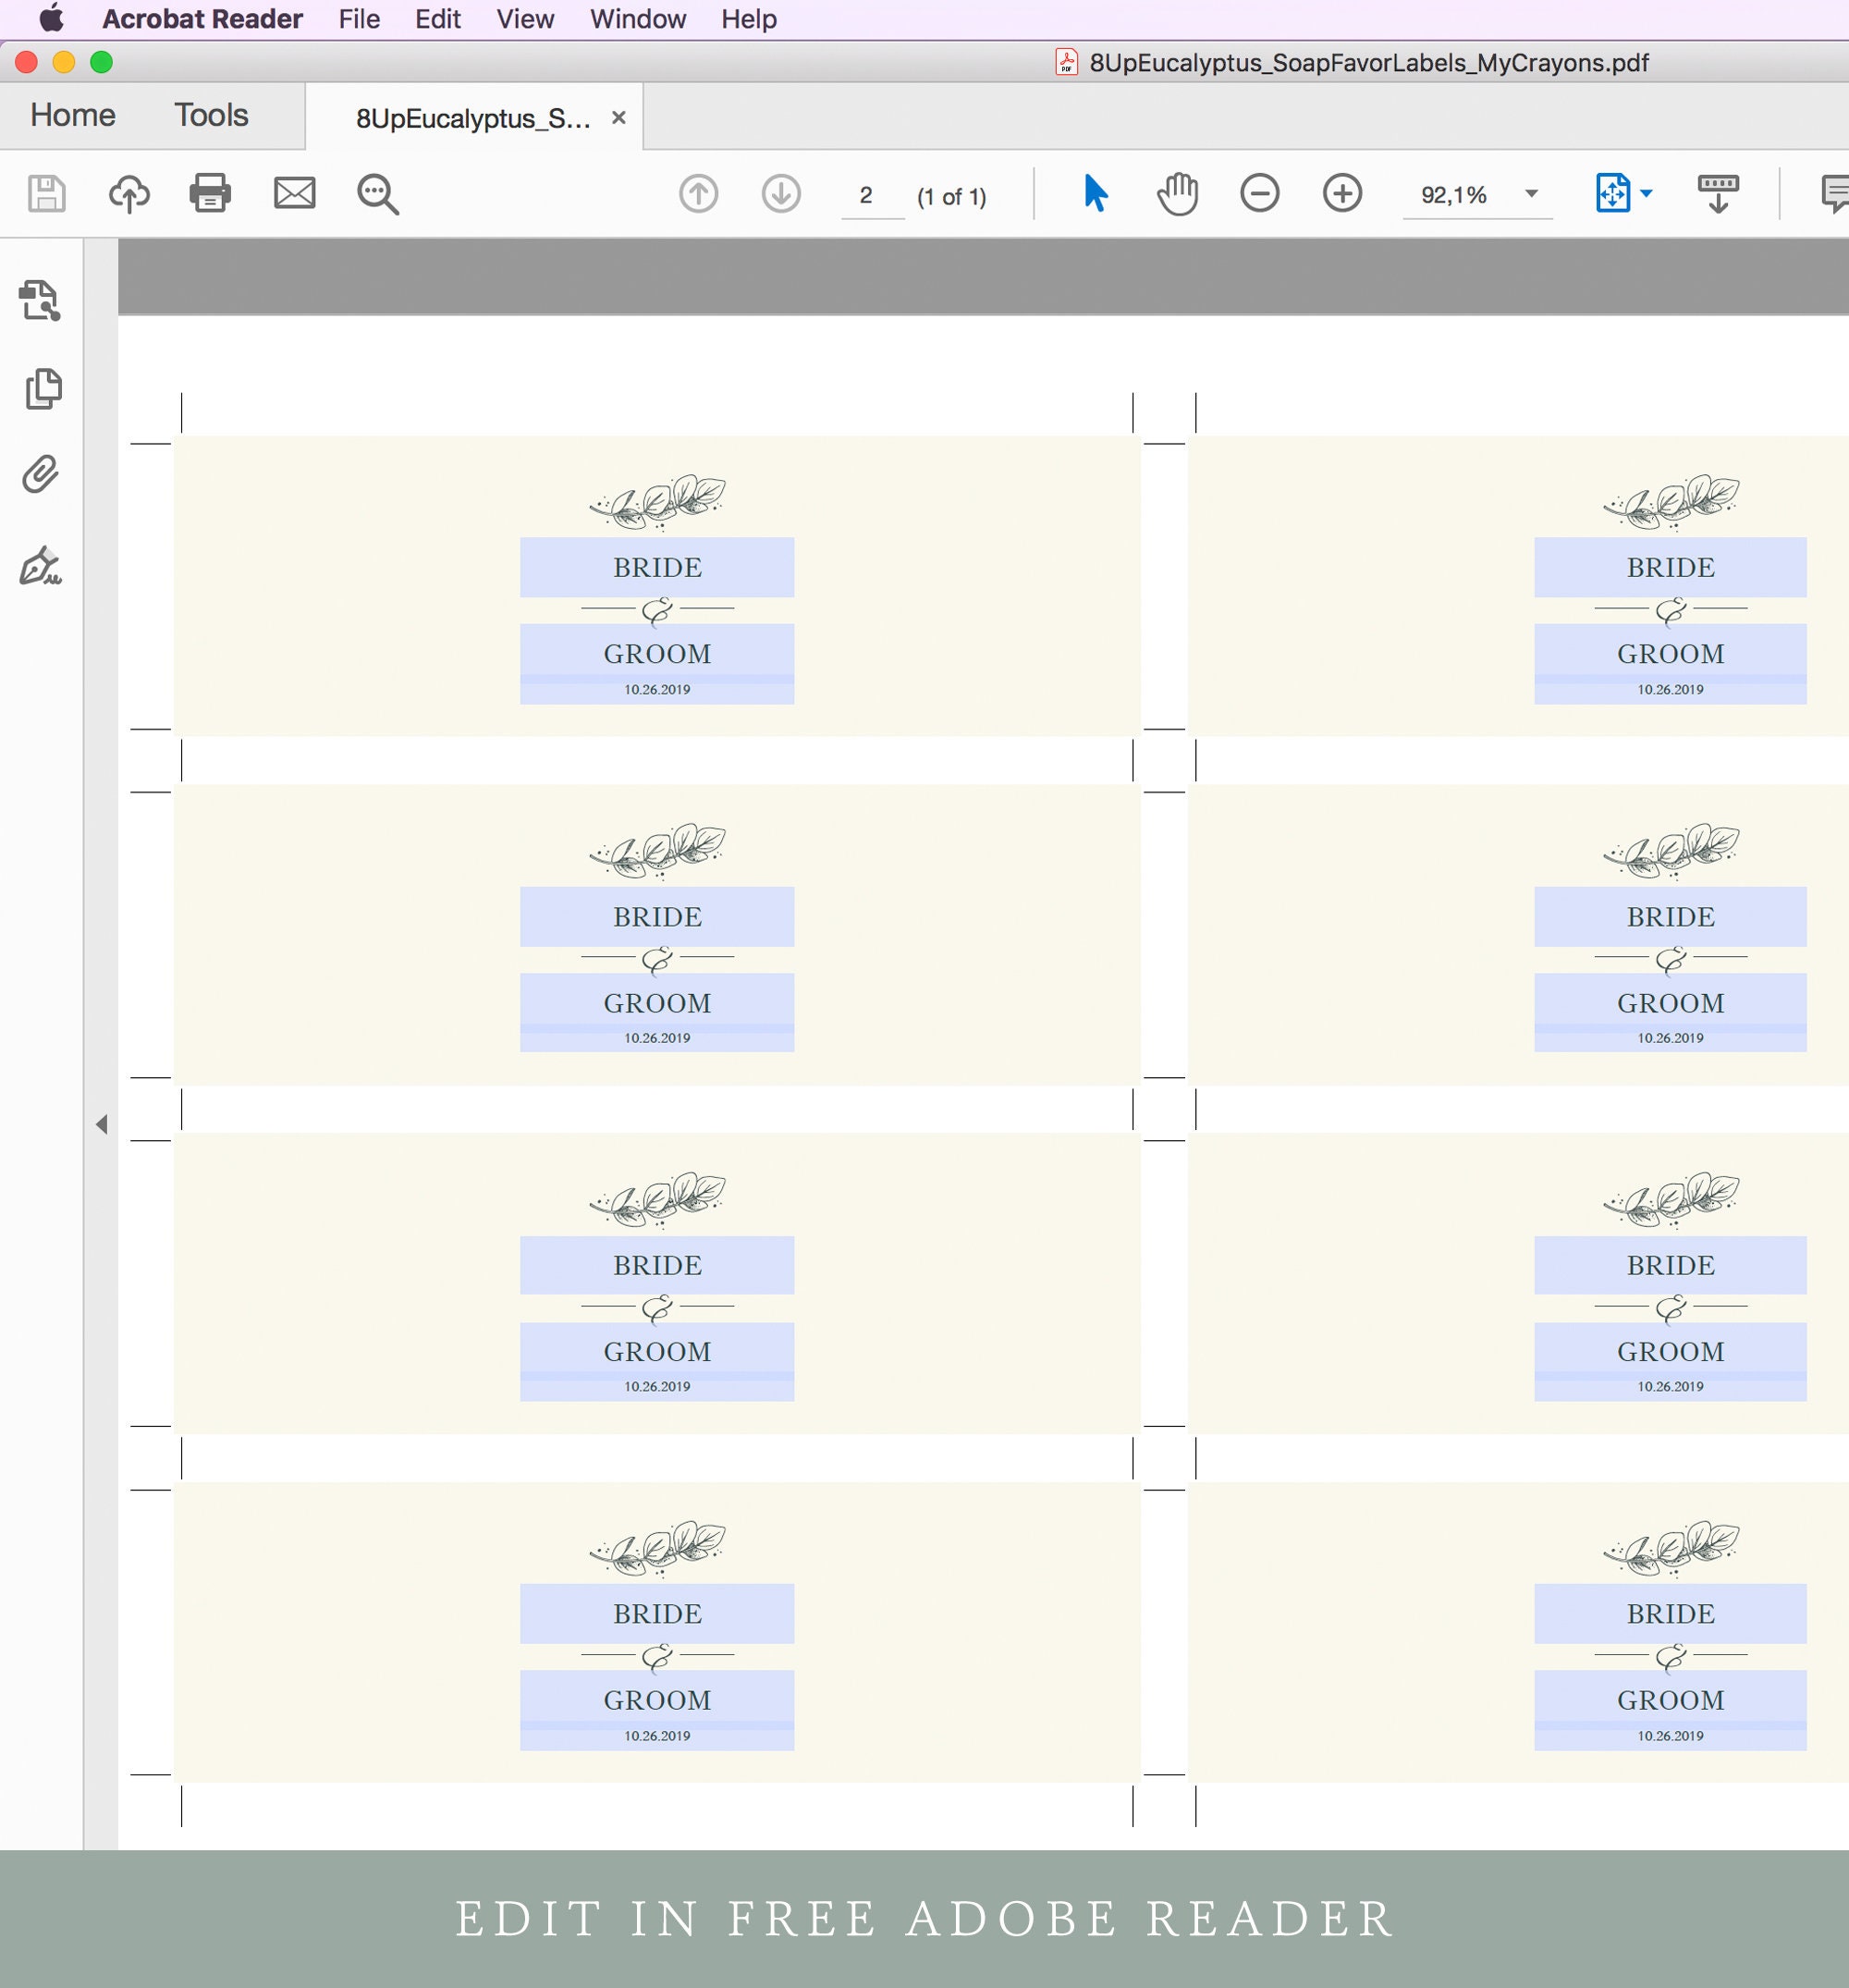Click the fit page icon

tap(1612, 193)
